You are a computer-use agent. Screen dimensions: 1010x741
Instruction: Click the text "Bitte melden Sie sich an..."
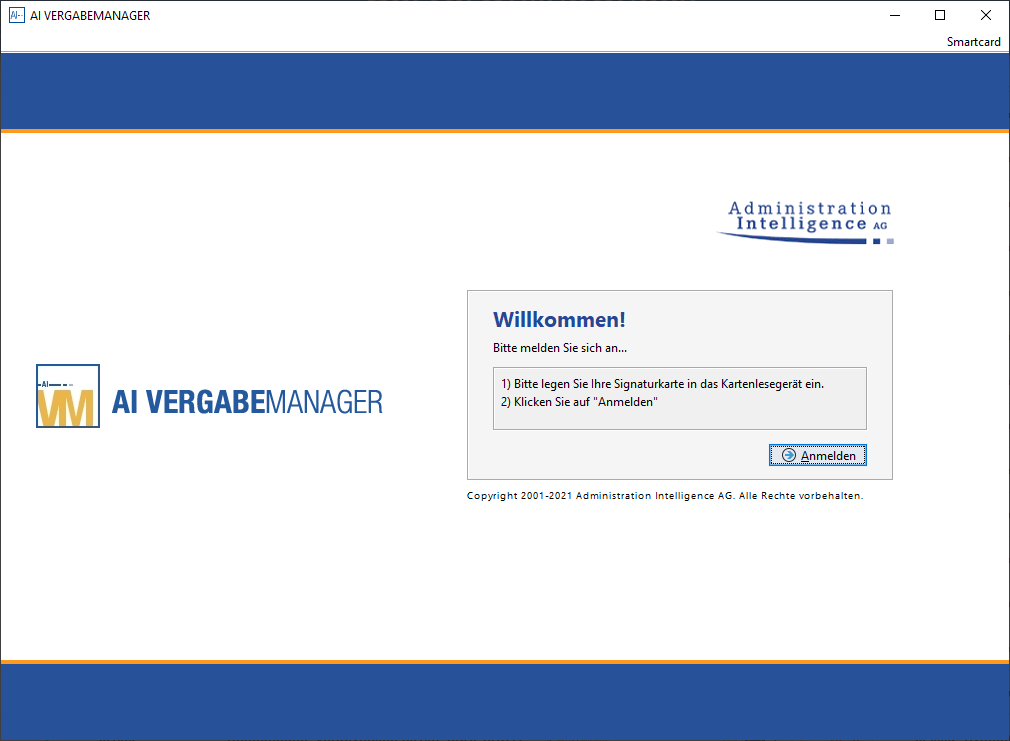point(560,348)
